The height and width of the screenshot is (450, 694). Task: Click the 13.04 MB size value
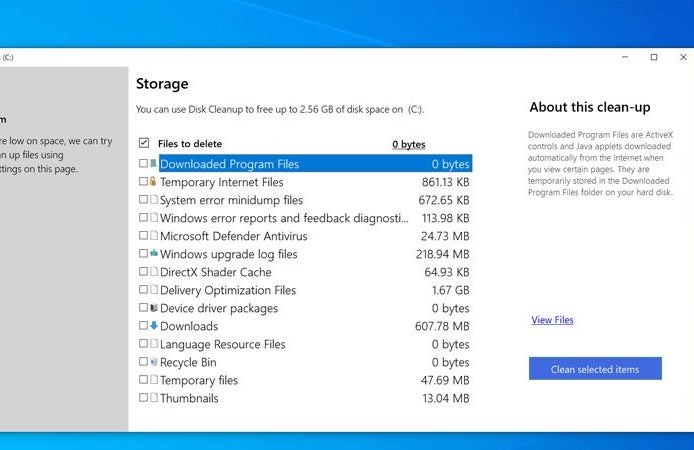pos(445,398)
